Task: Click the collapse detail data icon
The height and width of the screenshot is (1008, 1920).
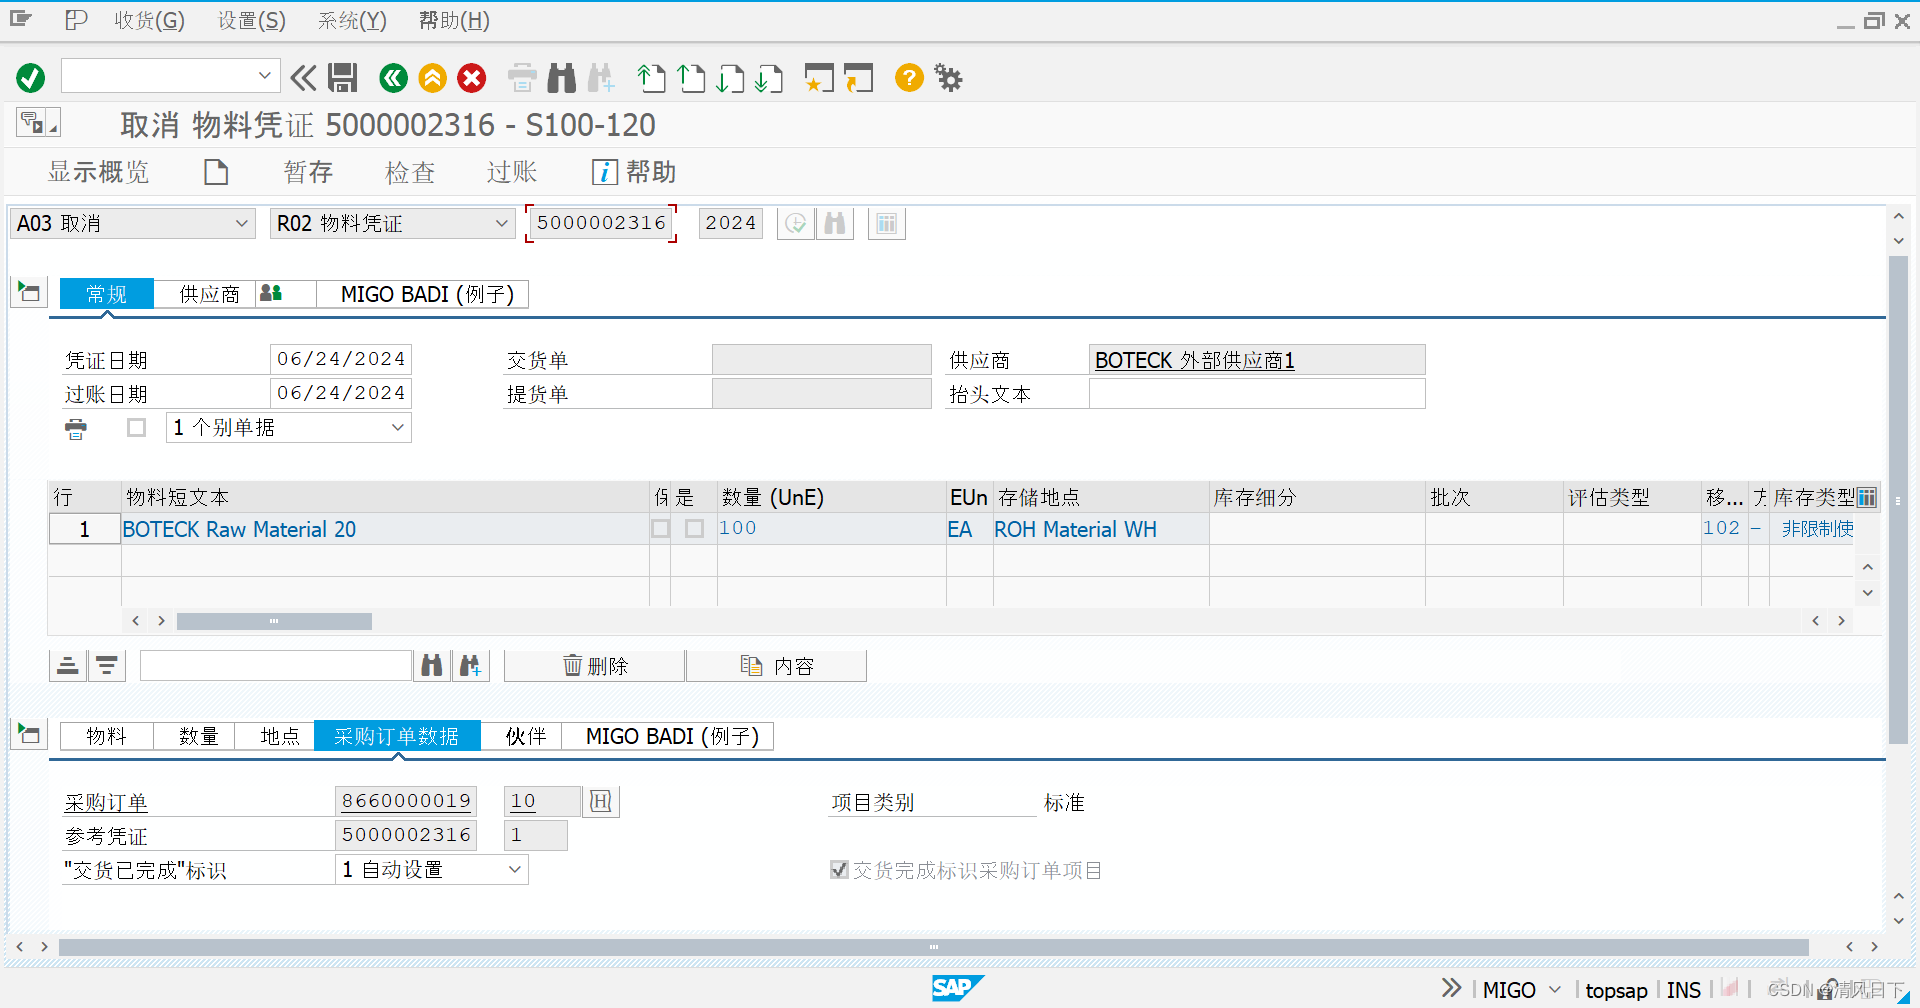Action: pyautogui.click(x=29, y=734)
